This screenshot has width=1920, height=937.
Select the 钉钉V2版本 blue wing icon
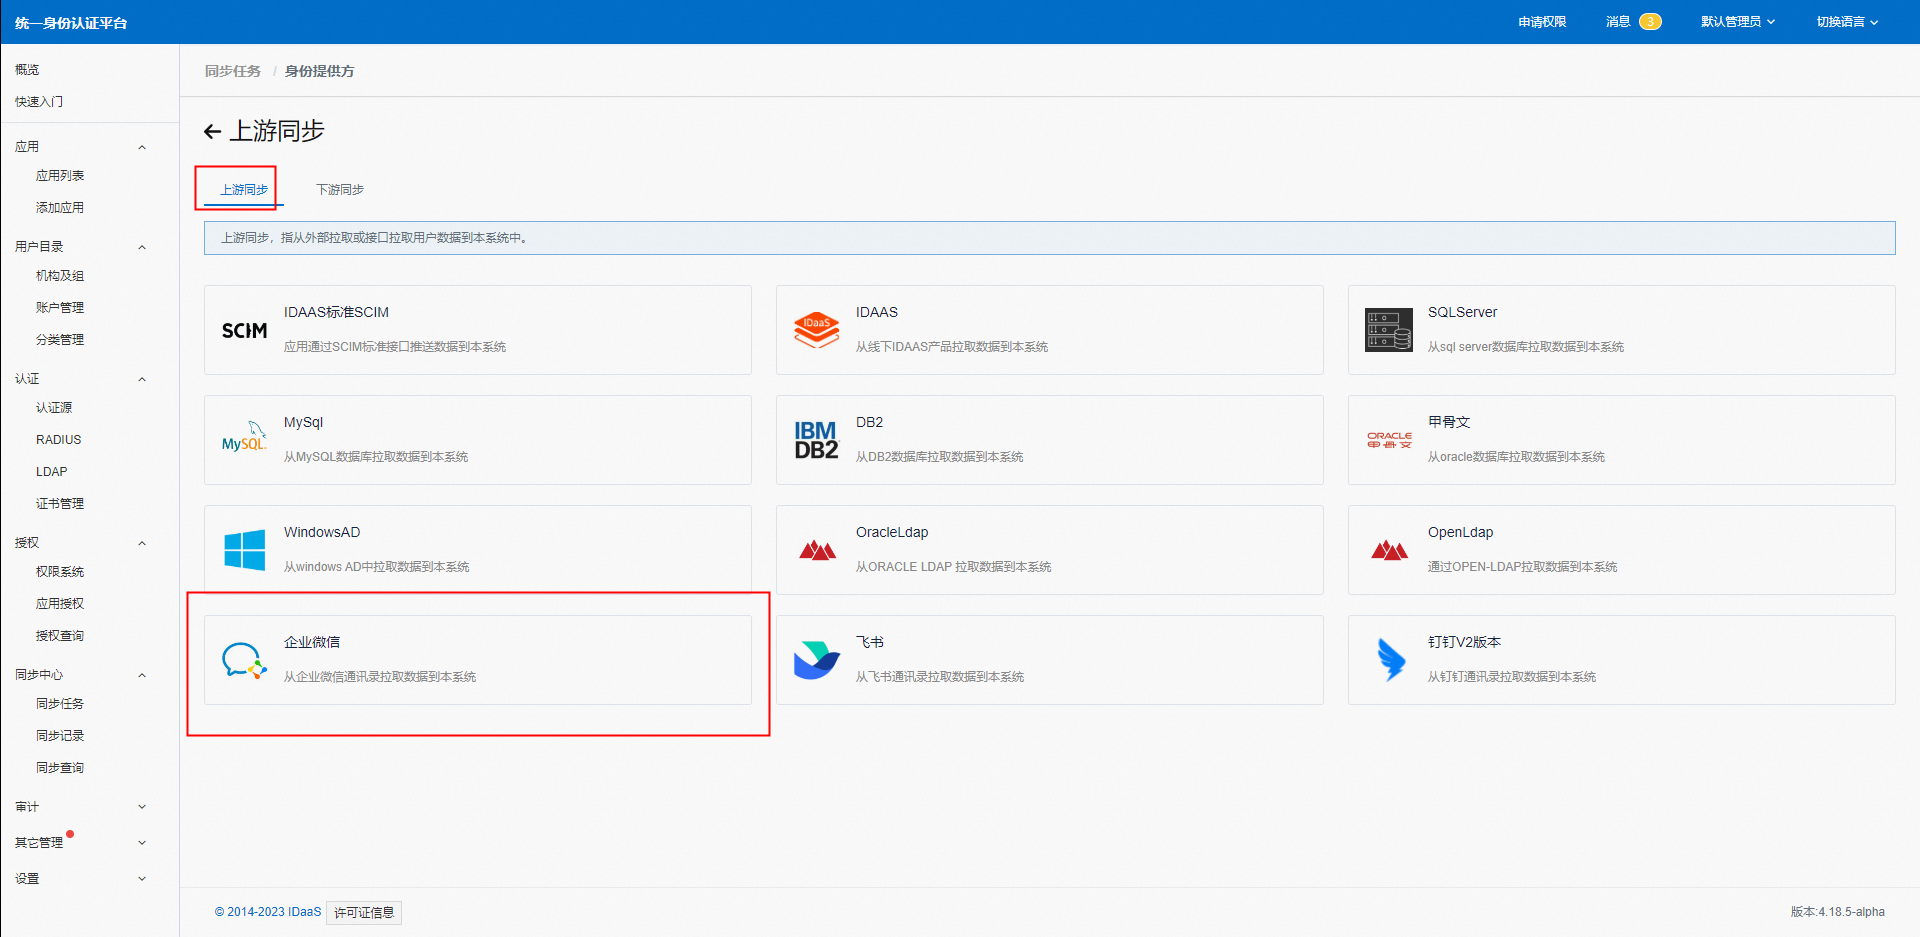1390,660
